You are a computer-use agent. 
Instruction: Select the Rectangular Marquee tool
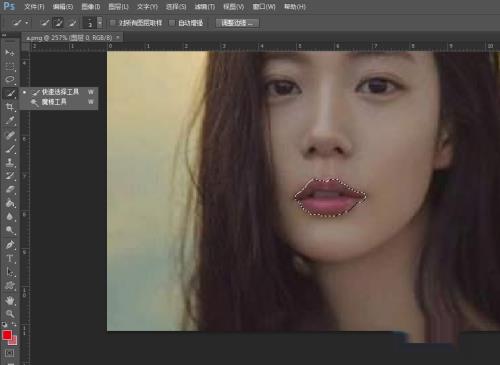[10, 66]
